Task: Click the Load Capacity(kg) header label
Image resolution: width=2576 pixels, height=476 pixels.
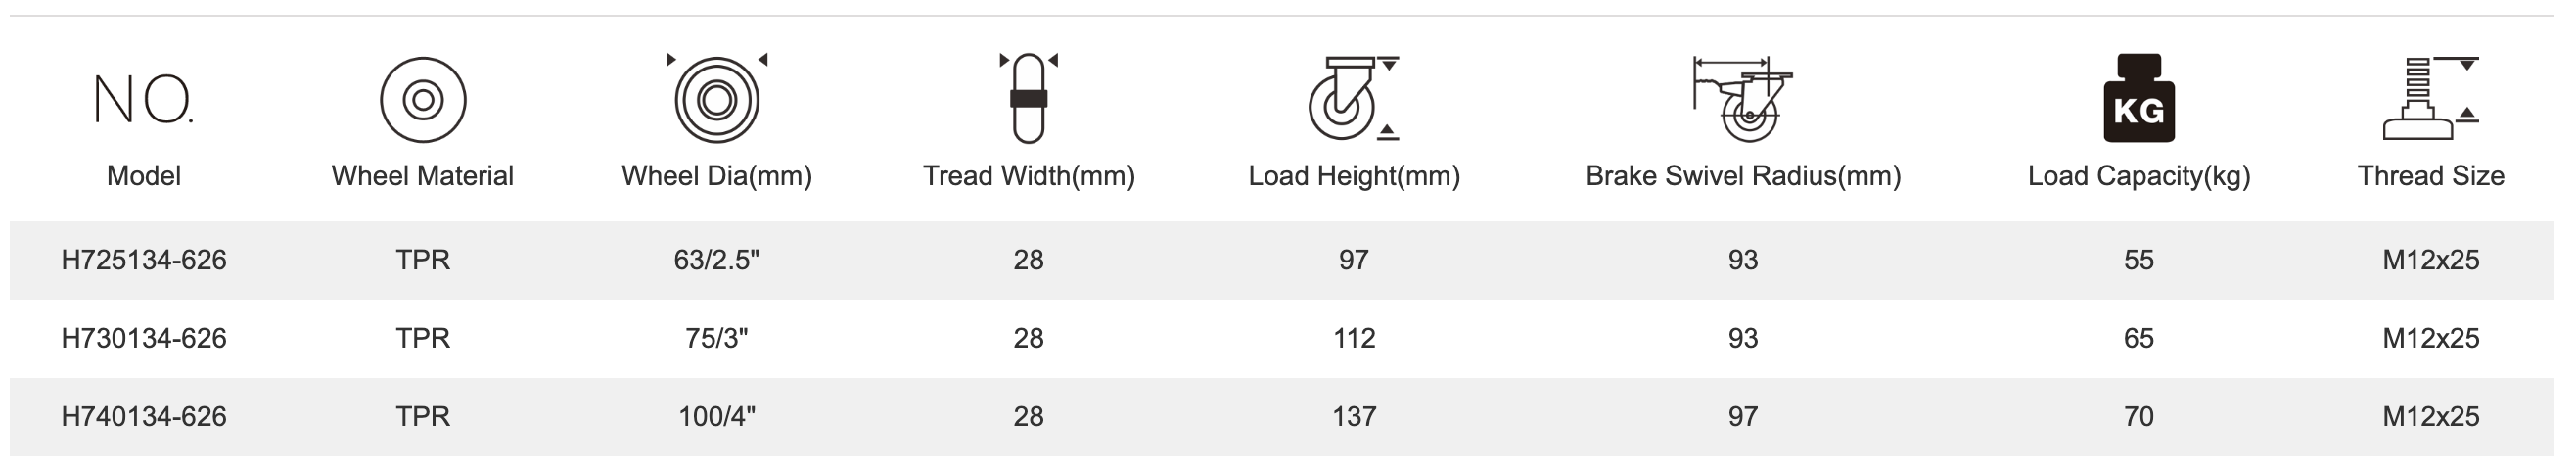Action: (2138, 176)
